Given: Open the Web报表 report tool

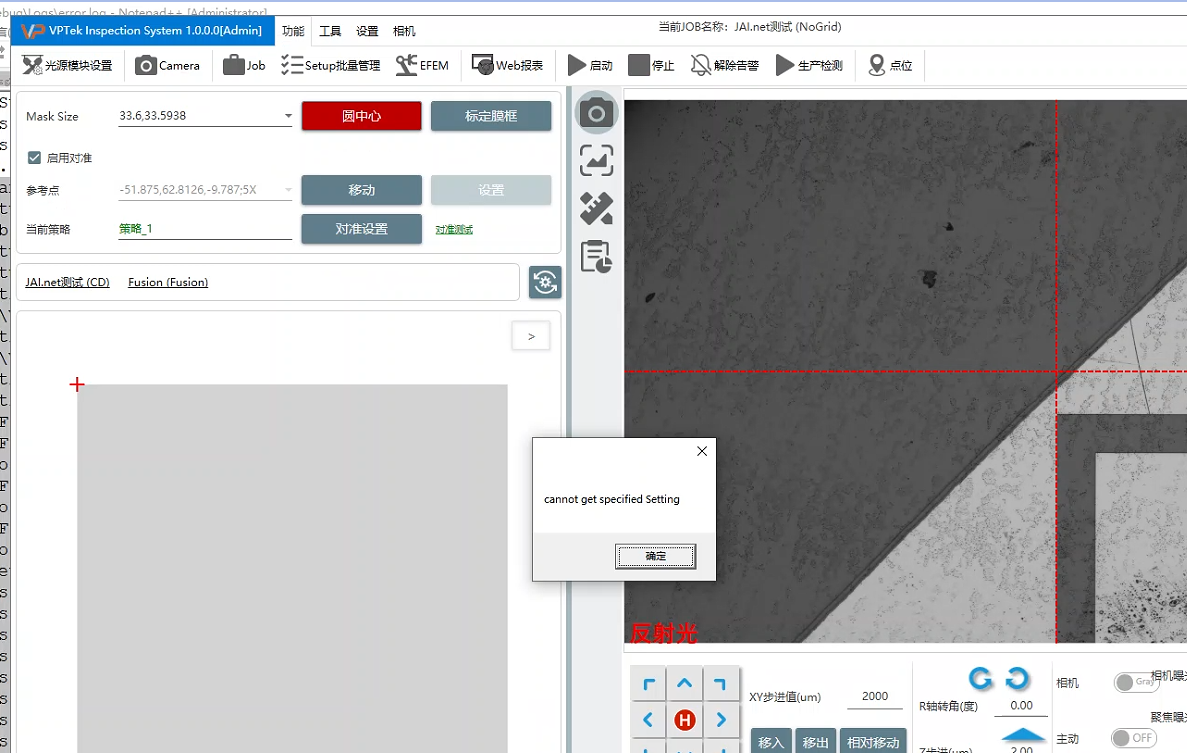Looking at the screenshot, I should [x=507, y=66].
